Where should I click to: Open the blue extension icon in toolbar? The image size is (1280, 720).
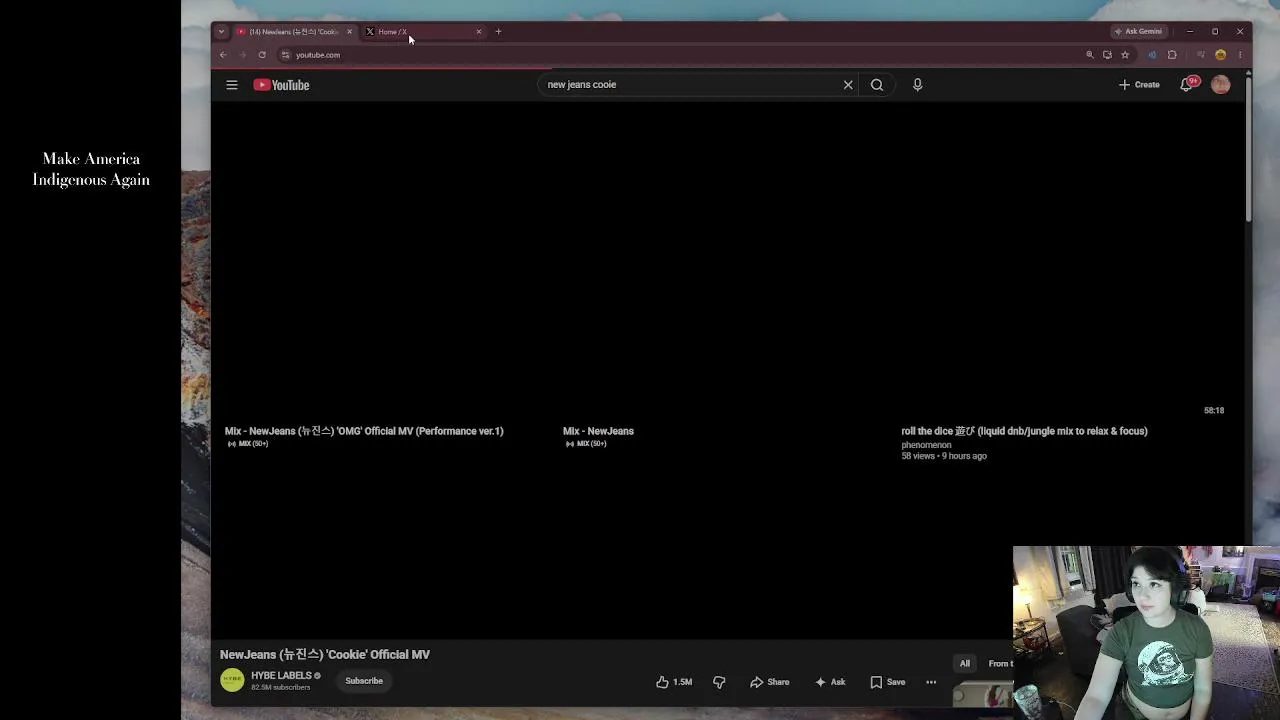click(1152, 55)
